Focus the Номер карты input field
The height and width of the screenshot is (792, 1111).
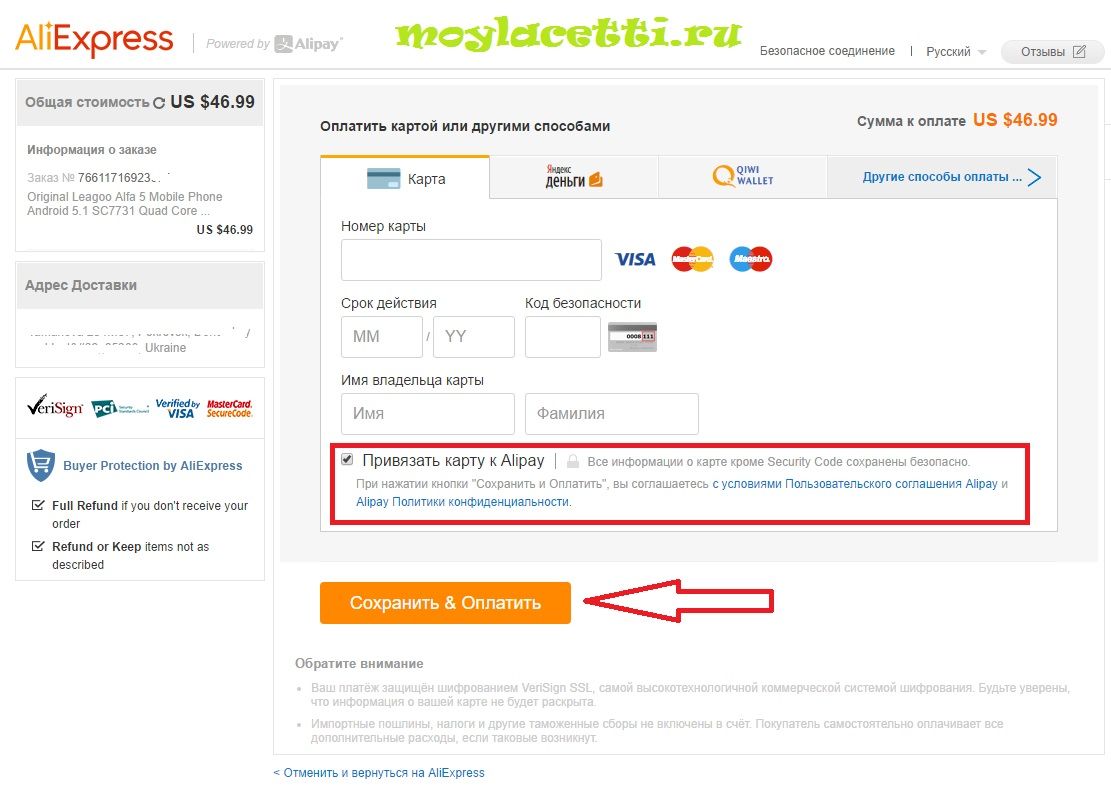(471, 260)
